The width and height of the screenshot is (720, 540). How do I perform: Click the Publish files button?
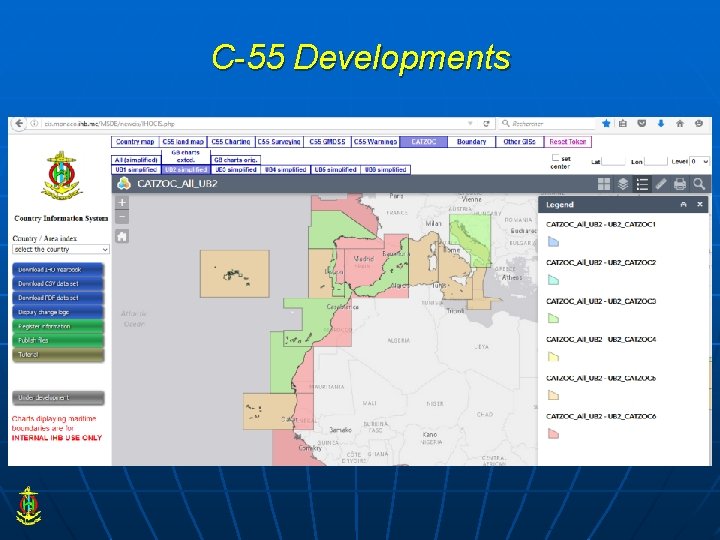pos(58,341)
